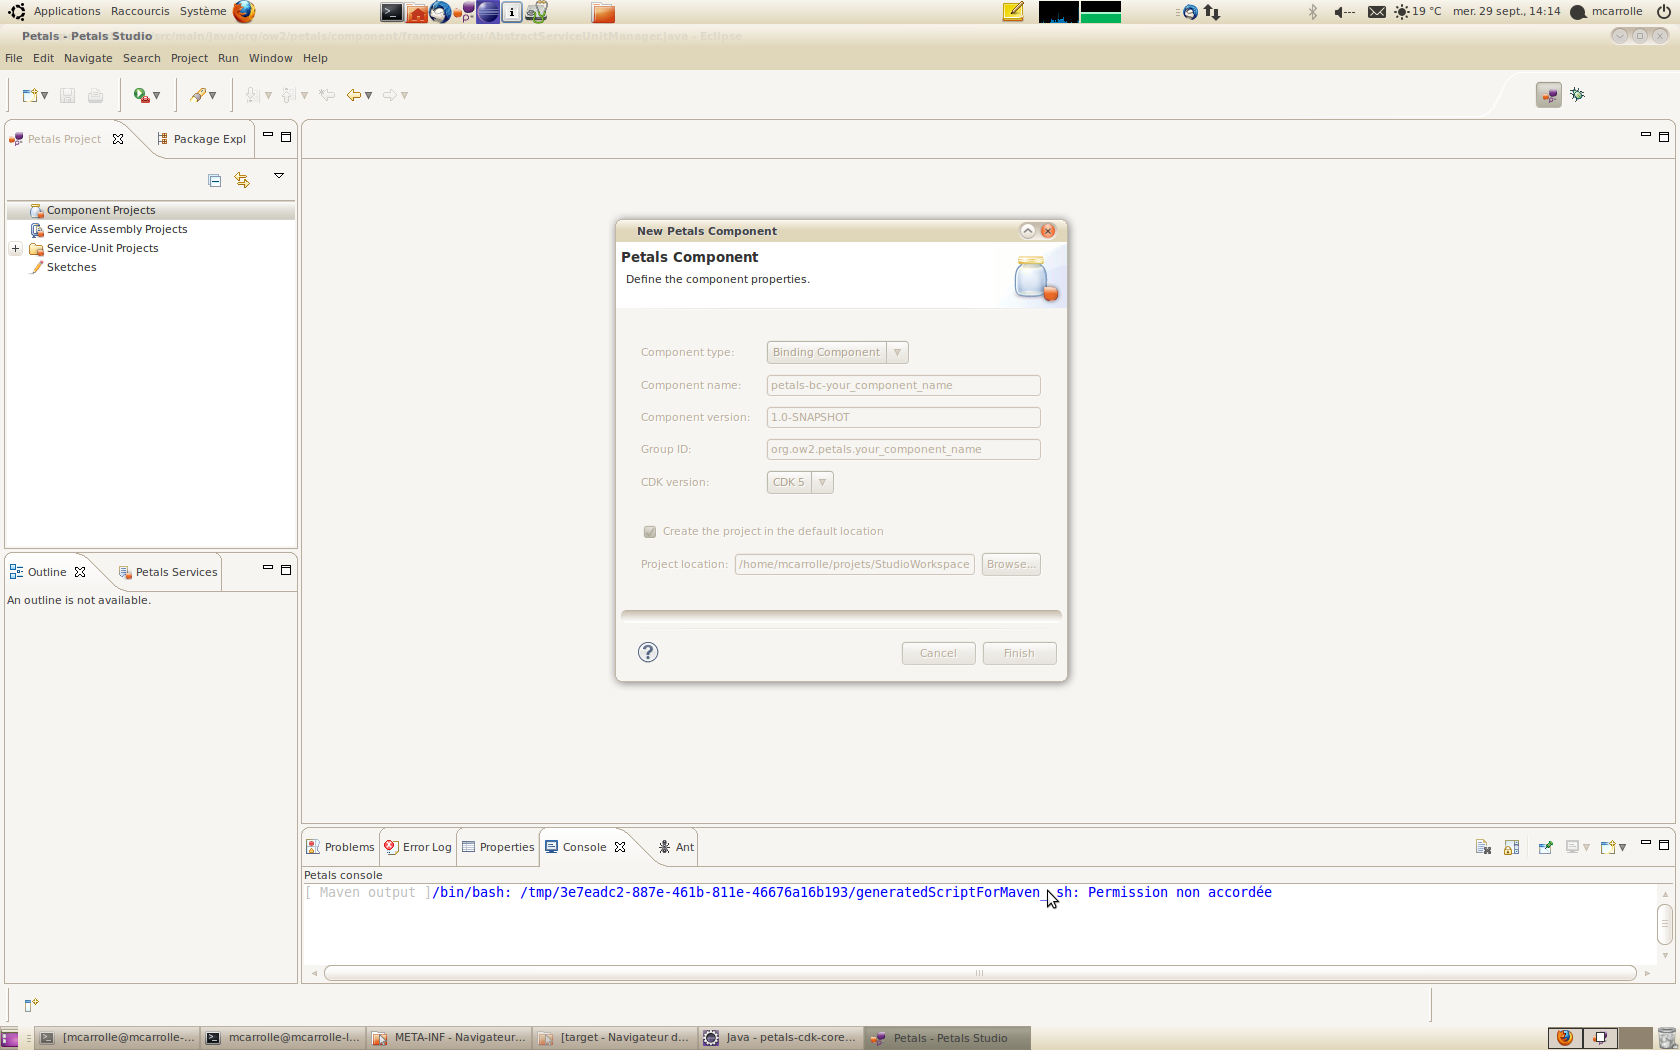Open the New wizard toolbar icon
The width and height of the screenshot is (1680, 1050).
30,95
